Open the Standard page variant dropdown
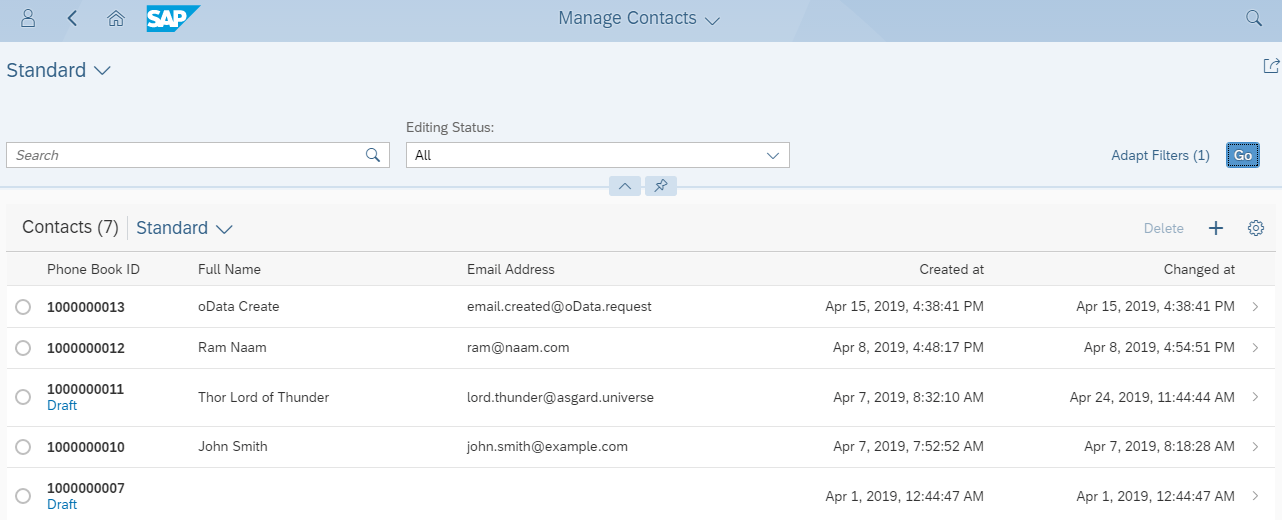 click(59, 70)
